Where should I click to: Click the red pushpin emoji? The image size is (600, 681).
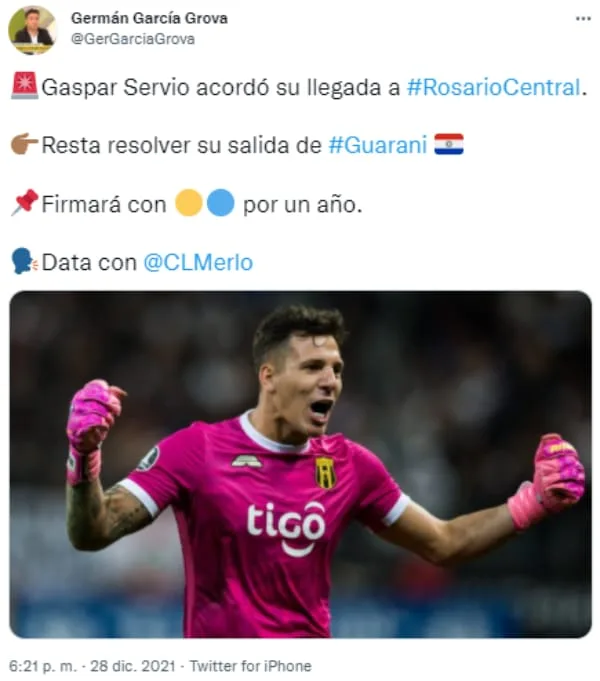point(24,202)
